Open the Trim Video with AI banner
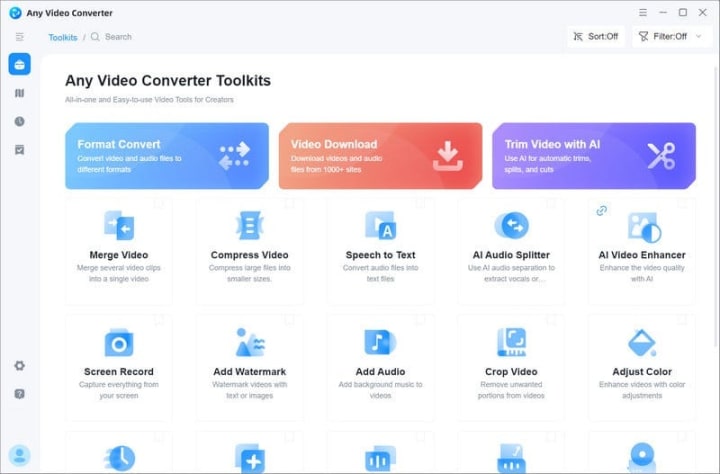 (x=594, y=156)
